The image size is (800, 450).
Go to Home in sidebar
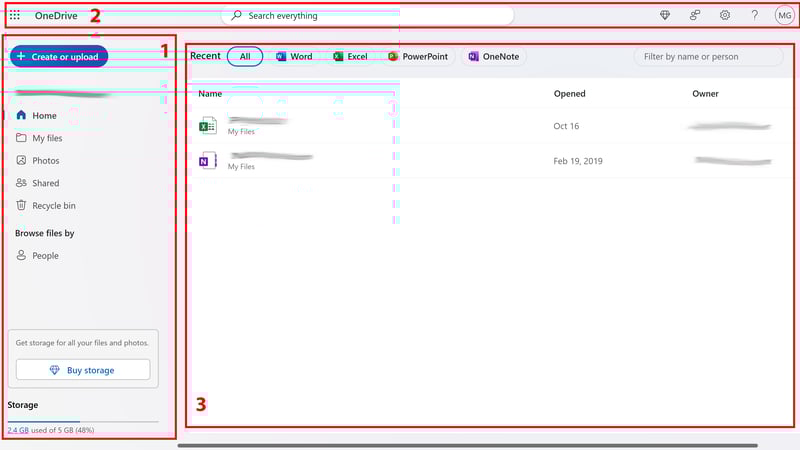point(44,115)
